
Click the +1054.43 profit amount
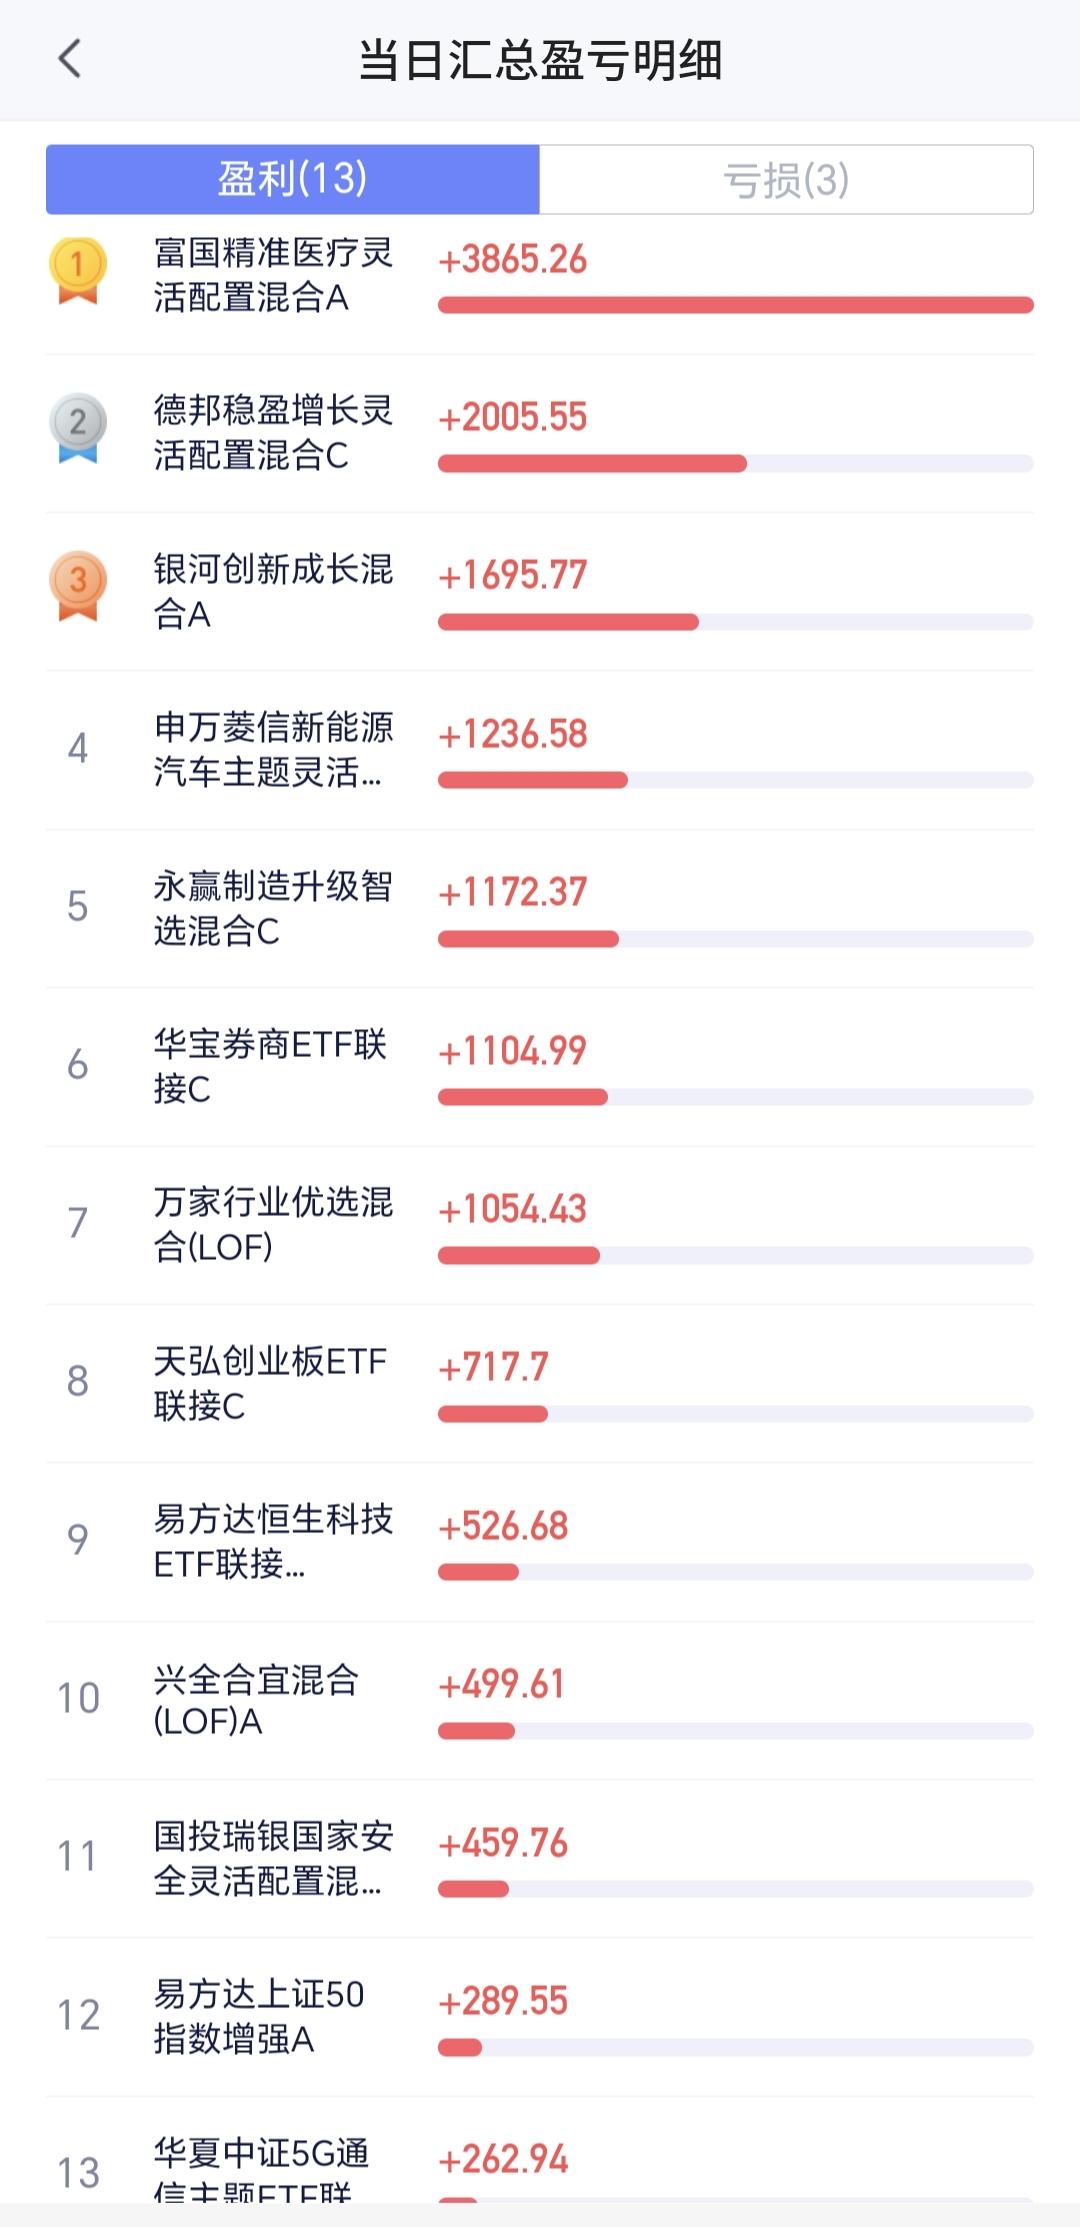(513, 1209)
